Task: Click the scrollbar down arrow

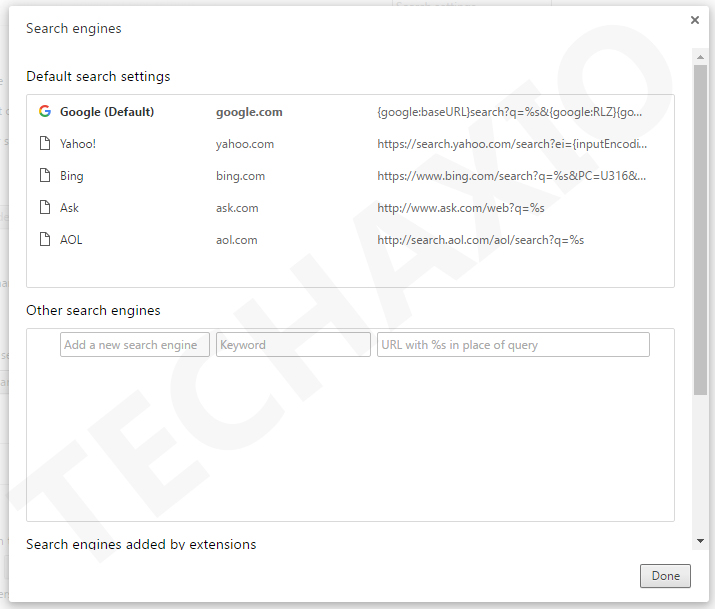Action: [x=700, y=541]
